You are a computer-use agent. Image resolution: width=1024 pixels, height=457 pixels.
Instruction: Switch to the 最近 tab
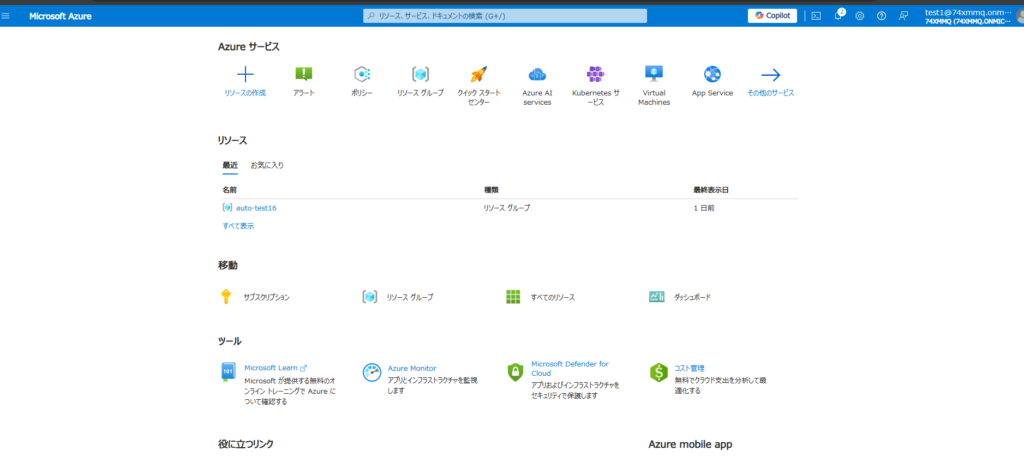pyautogui.click(x=230, y=165)
